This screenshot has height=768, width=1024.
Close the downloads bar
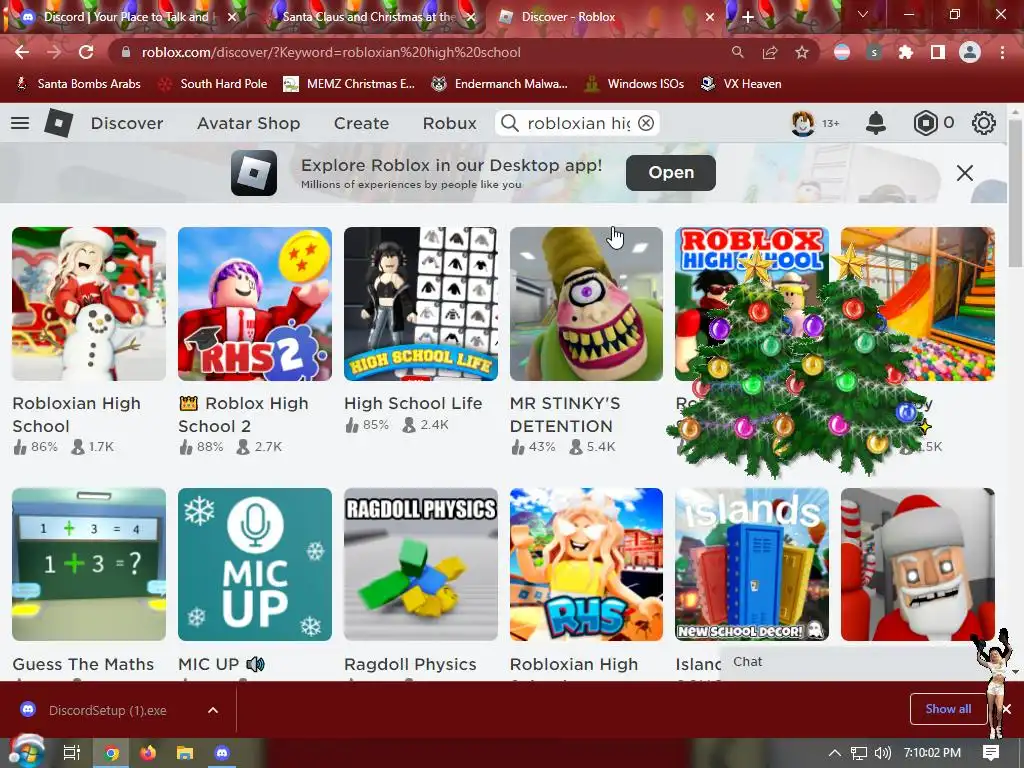point(1007,709)
